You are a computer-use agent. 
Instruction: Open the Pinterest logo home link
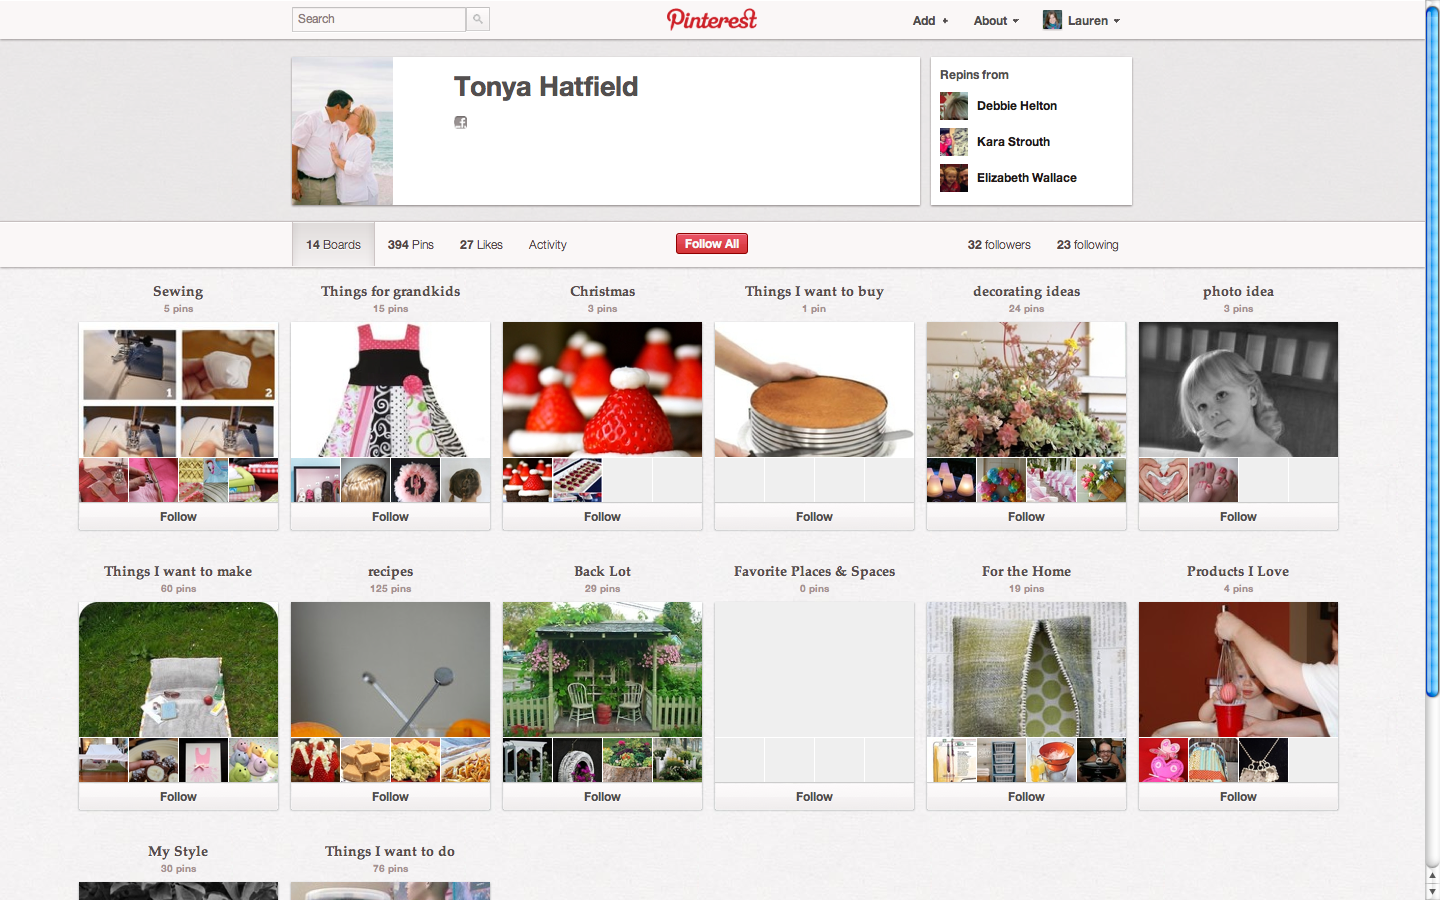(x=712, y=19)
